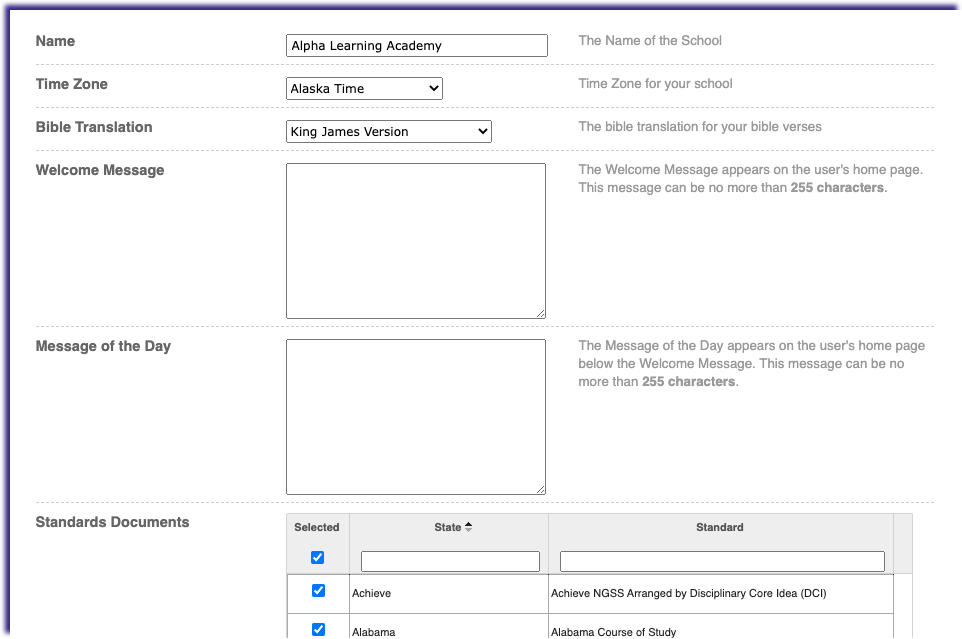Toggle the select-all checkbox in Selected column
The height and width of the screenshot is (639, 962).
[x=318, y=557]
